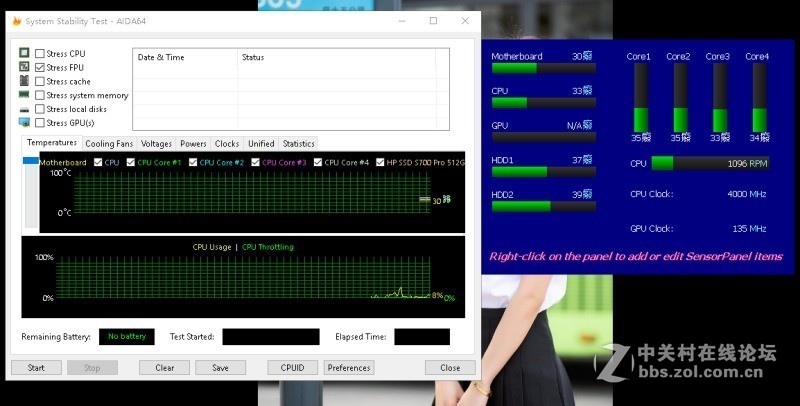Toggle the CPU temperature graph checkbox

click(x=98, y=162)
